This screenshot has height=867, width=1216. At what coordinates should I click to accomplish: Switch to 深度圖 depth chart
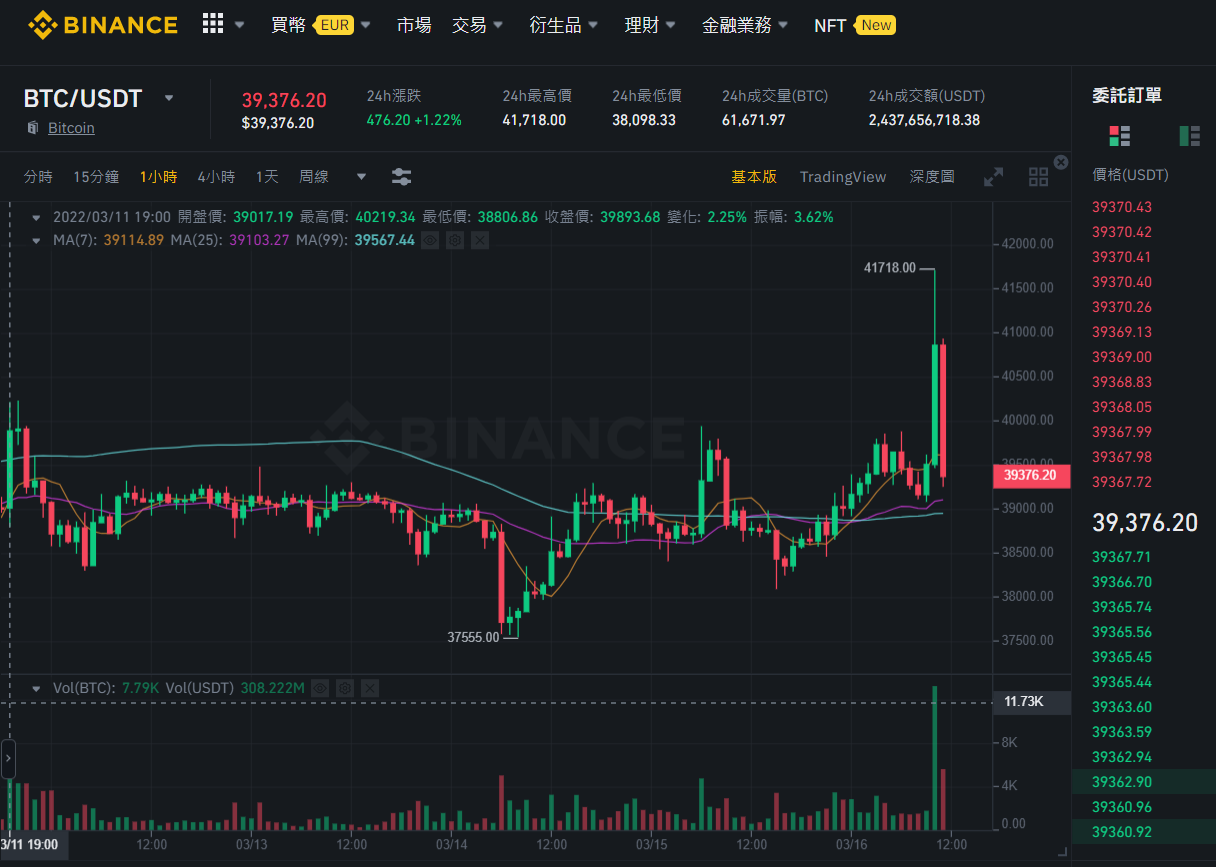[932, 177]
